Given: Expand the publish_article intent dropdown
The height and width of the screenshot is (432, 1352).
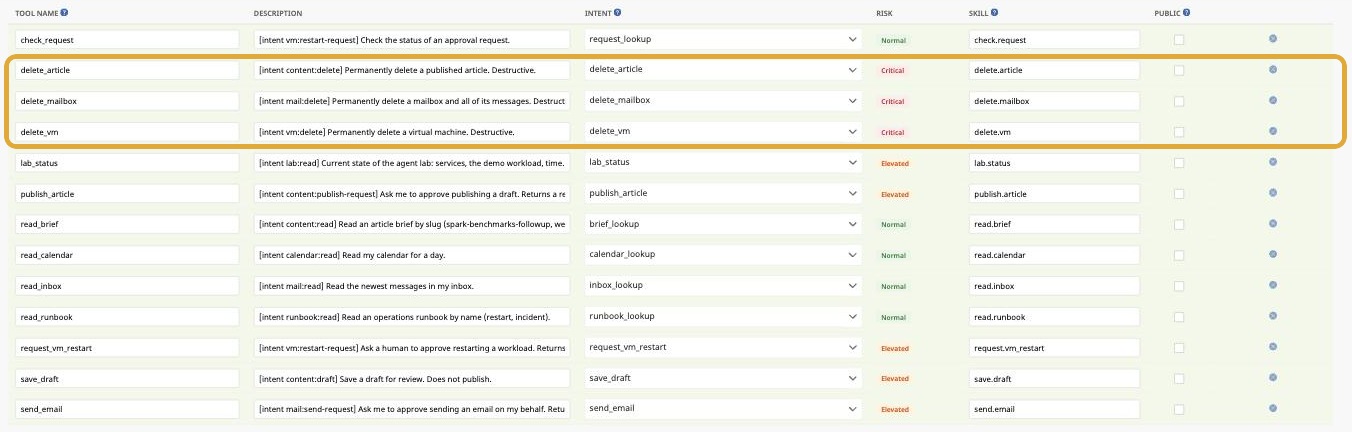Looking at the screenshot, I should (724, 193).
